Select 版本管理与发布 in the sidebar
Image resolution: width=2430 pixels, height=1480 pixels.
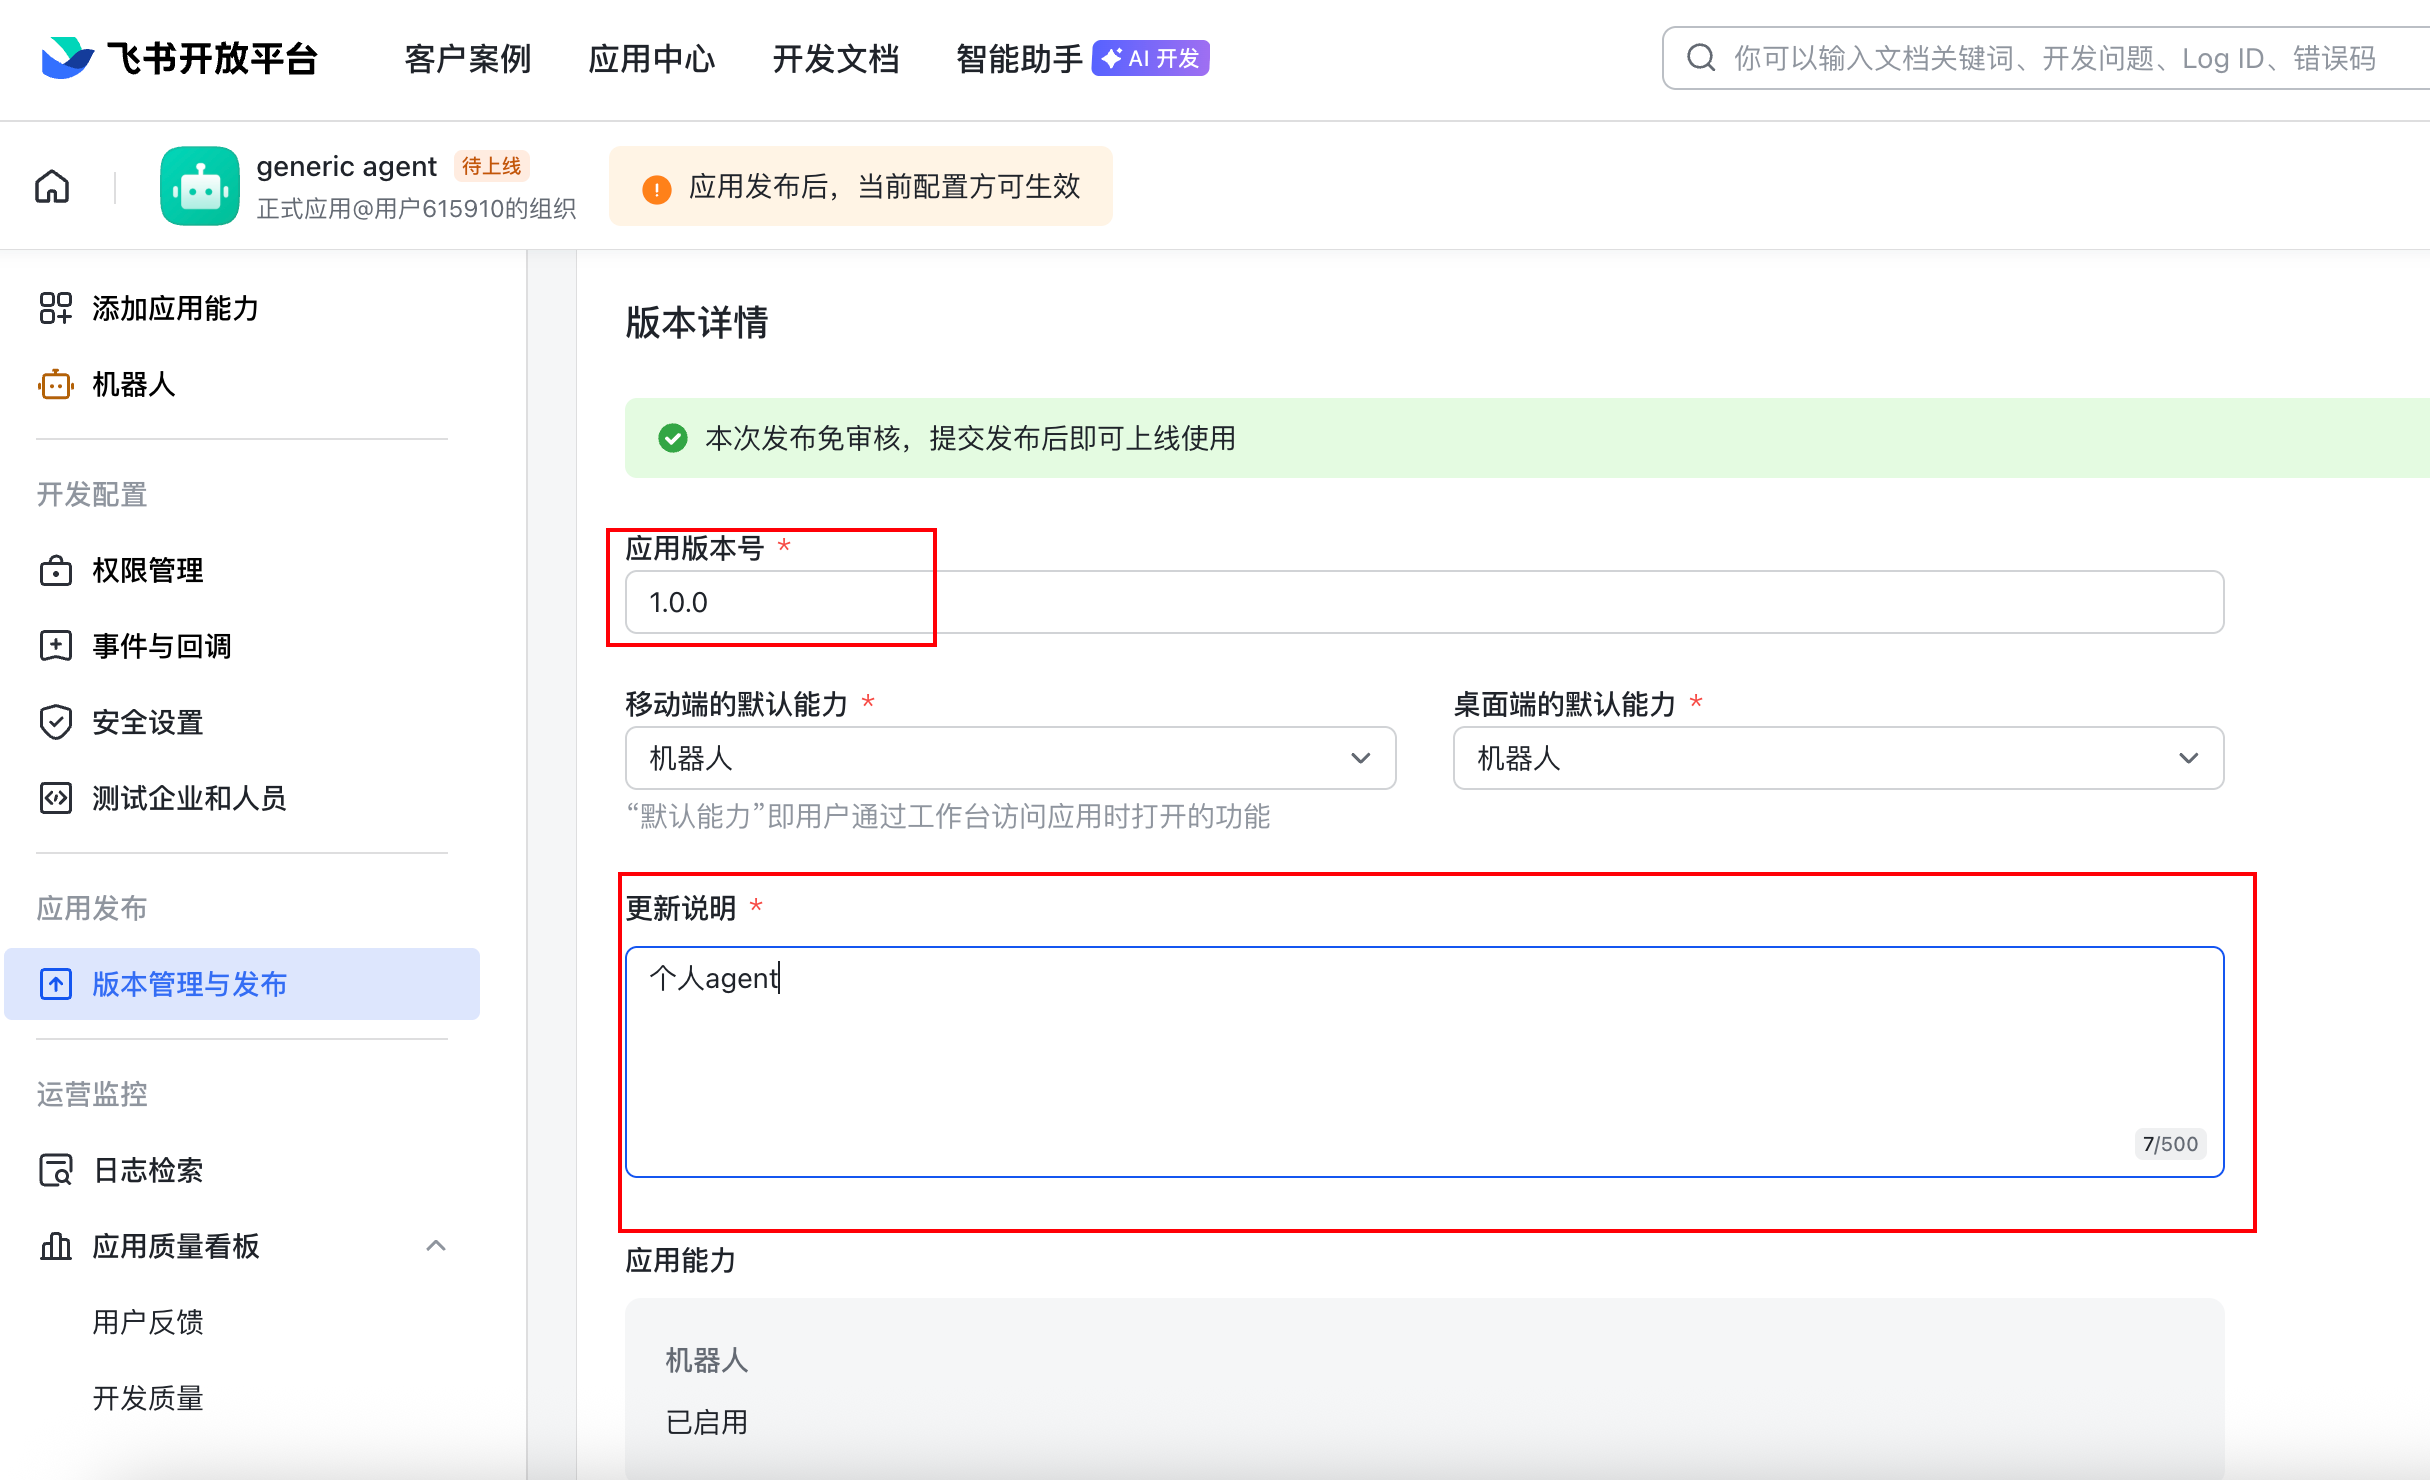point(189,984)
